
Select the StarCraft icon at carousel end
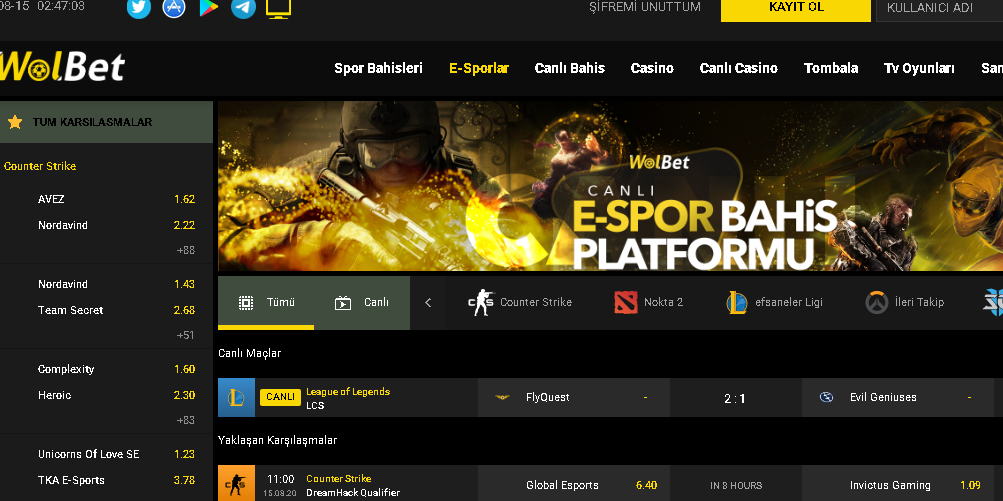pyautogui.click(x=993, y=303)
